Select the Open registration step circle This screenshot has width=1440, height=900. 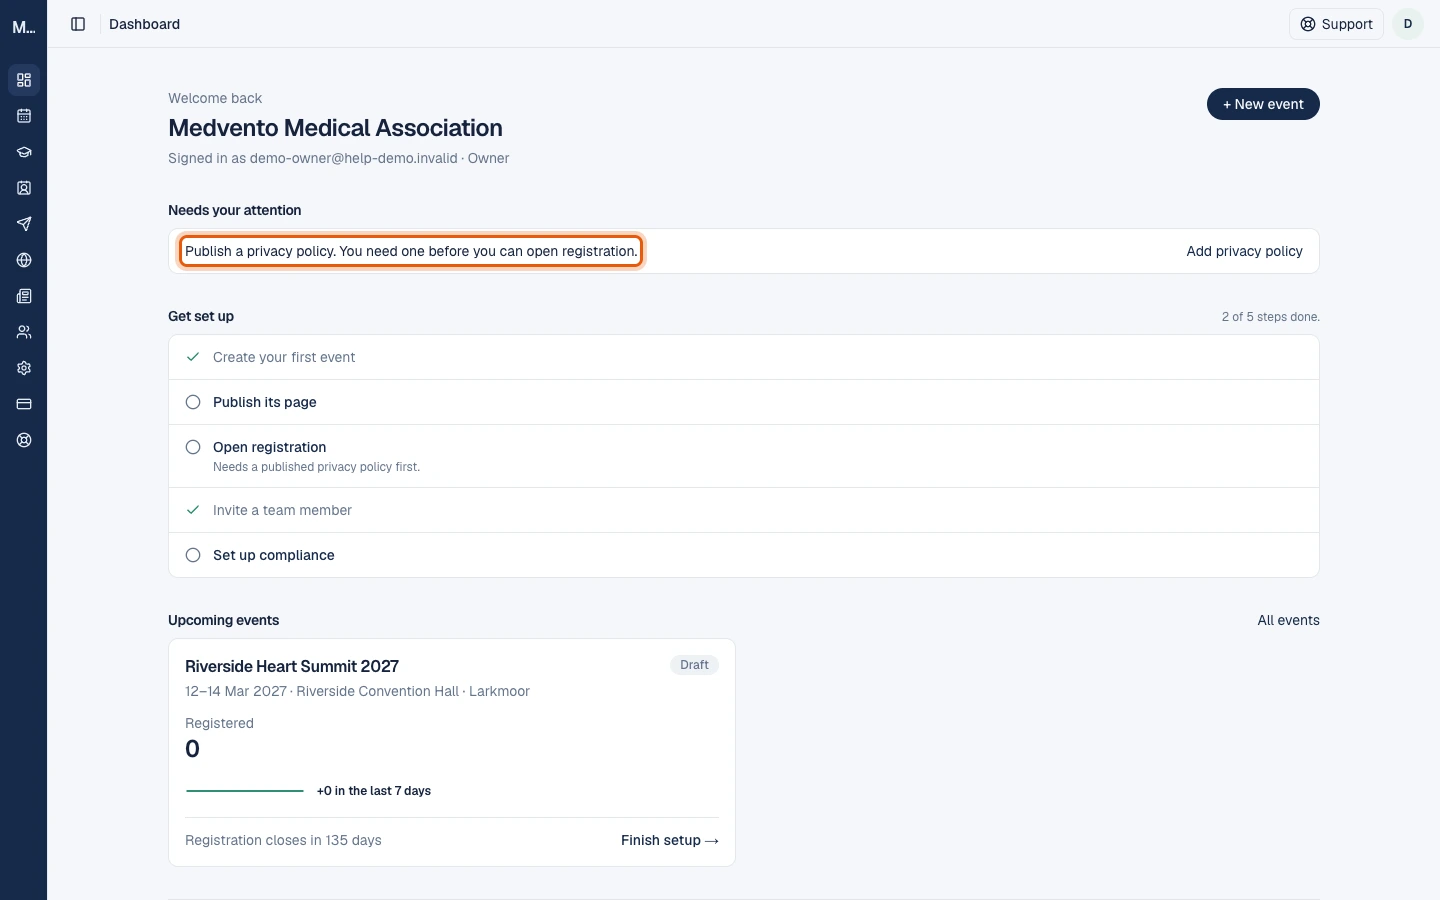click(193, 447)
